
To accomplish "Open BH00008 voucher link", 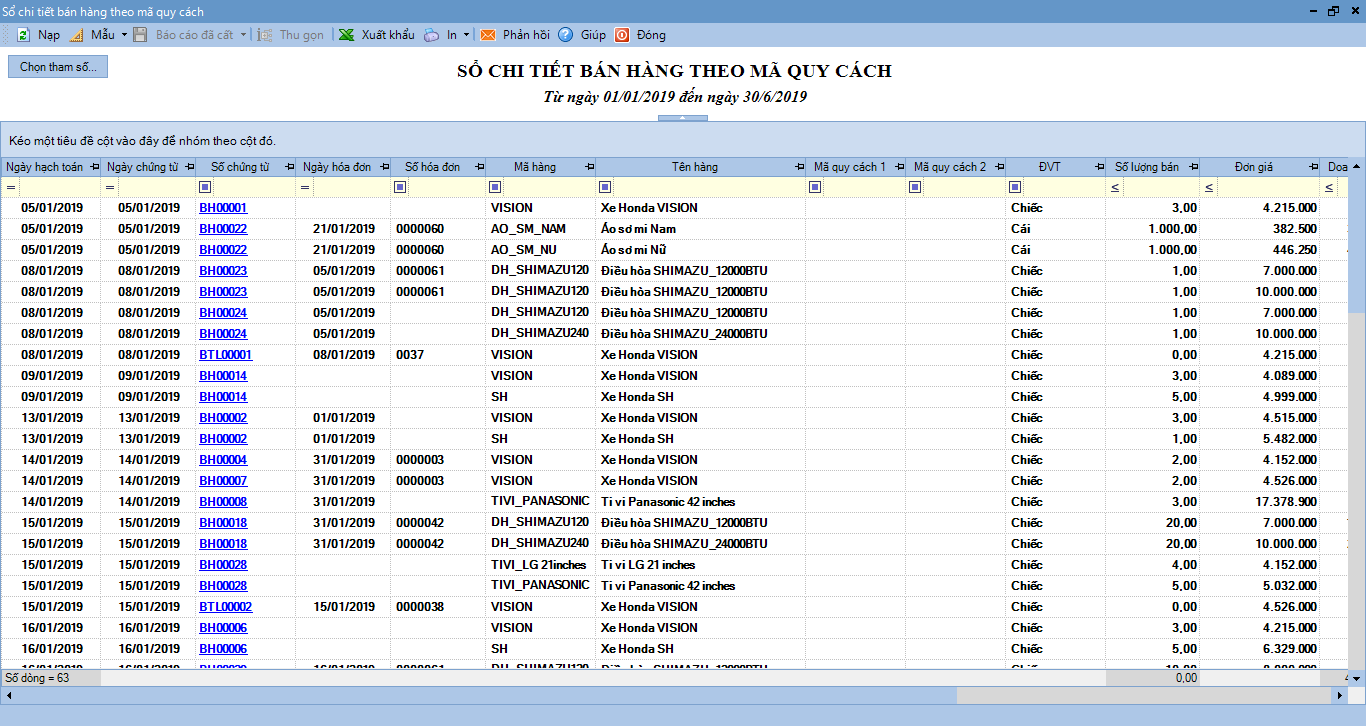I will pyautogui.click(x=223, y=502).
